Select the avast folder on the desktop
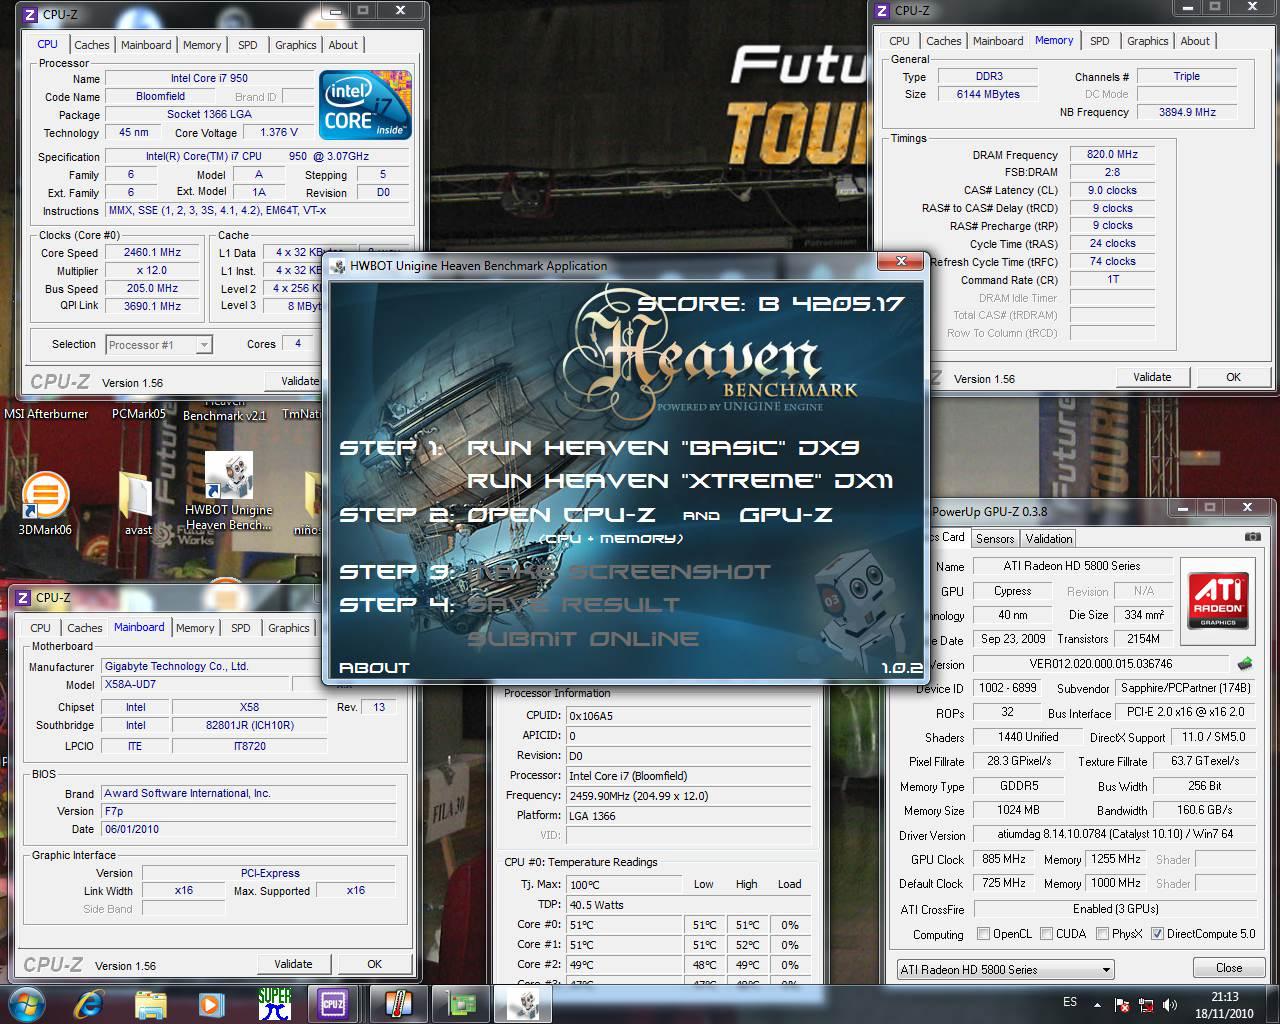This screenshot has width=1280, height=1024. tap(137, 503)
